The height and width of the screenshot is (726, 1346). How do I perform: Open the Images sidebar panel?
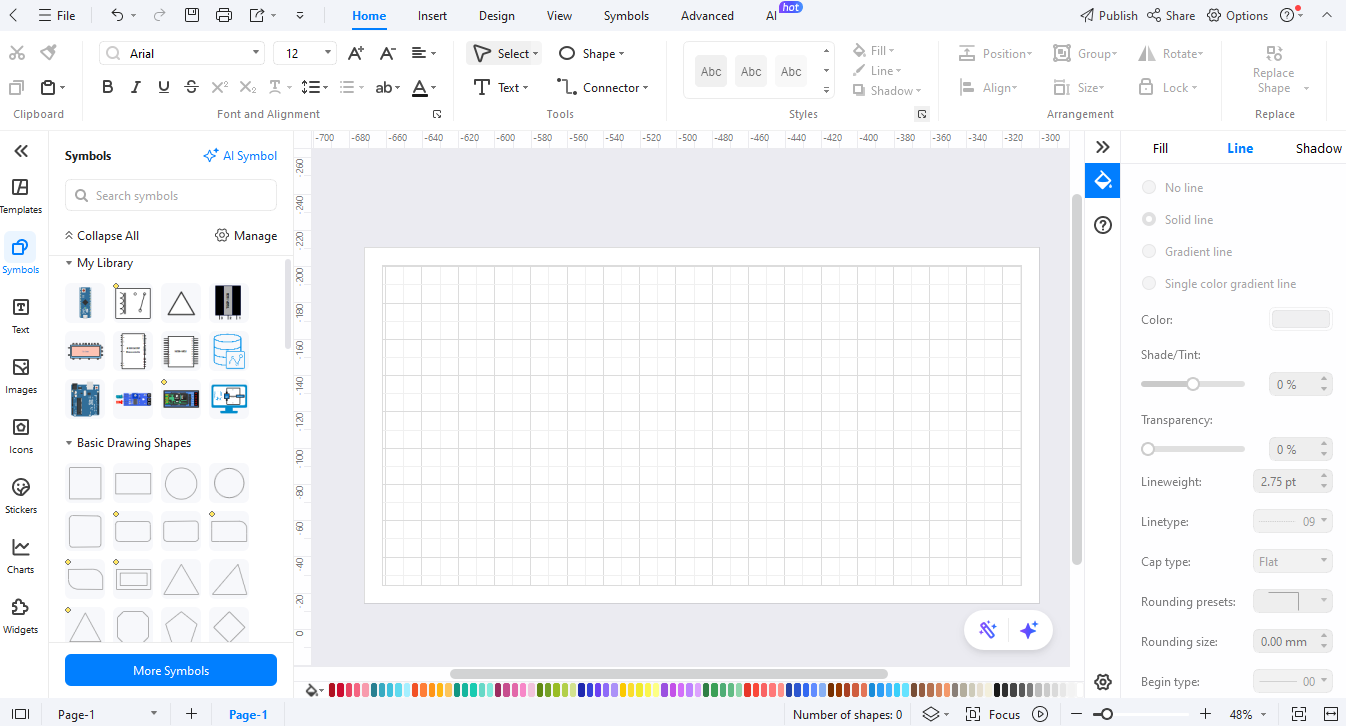[x=20, y=375]
